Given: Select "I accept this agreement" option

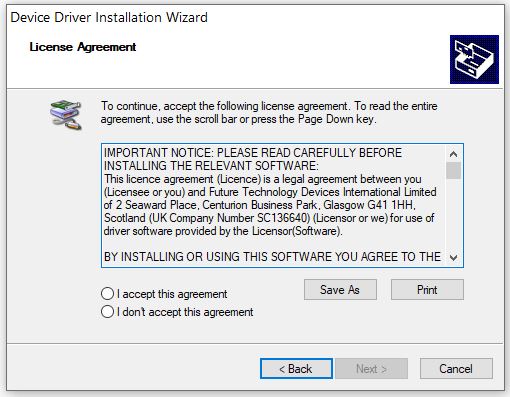Looking at the screenshot, I should [x=164, y=294].
